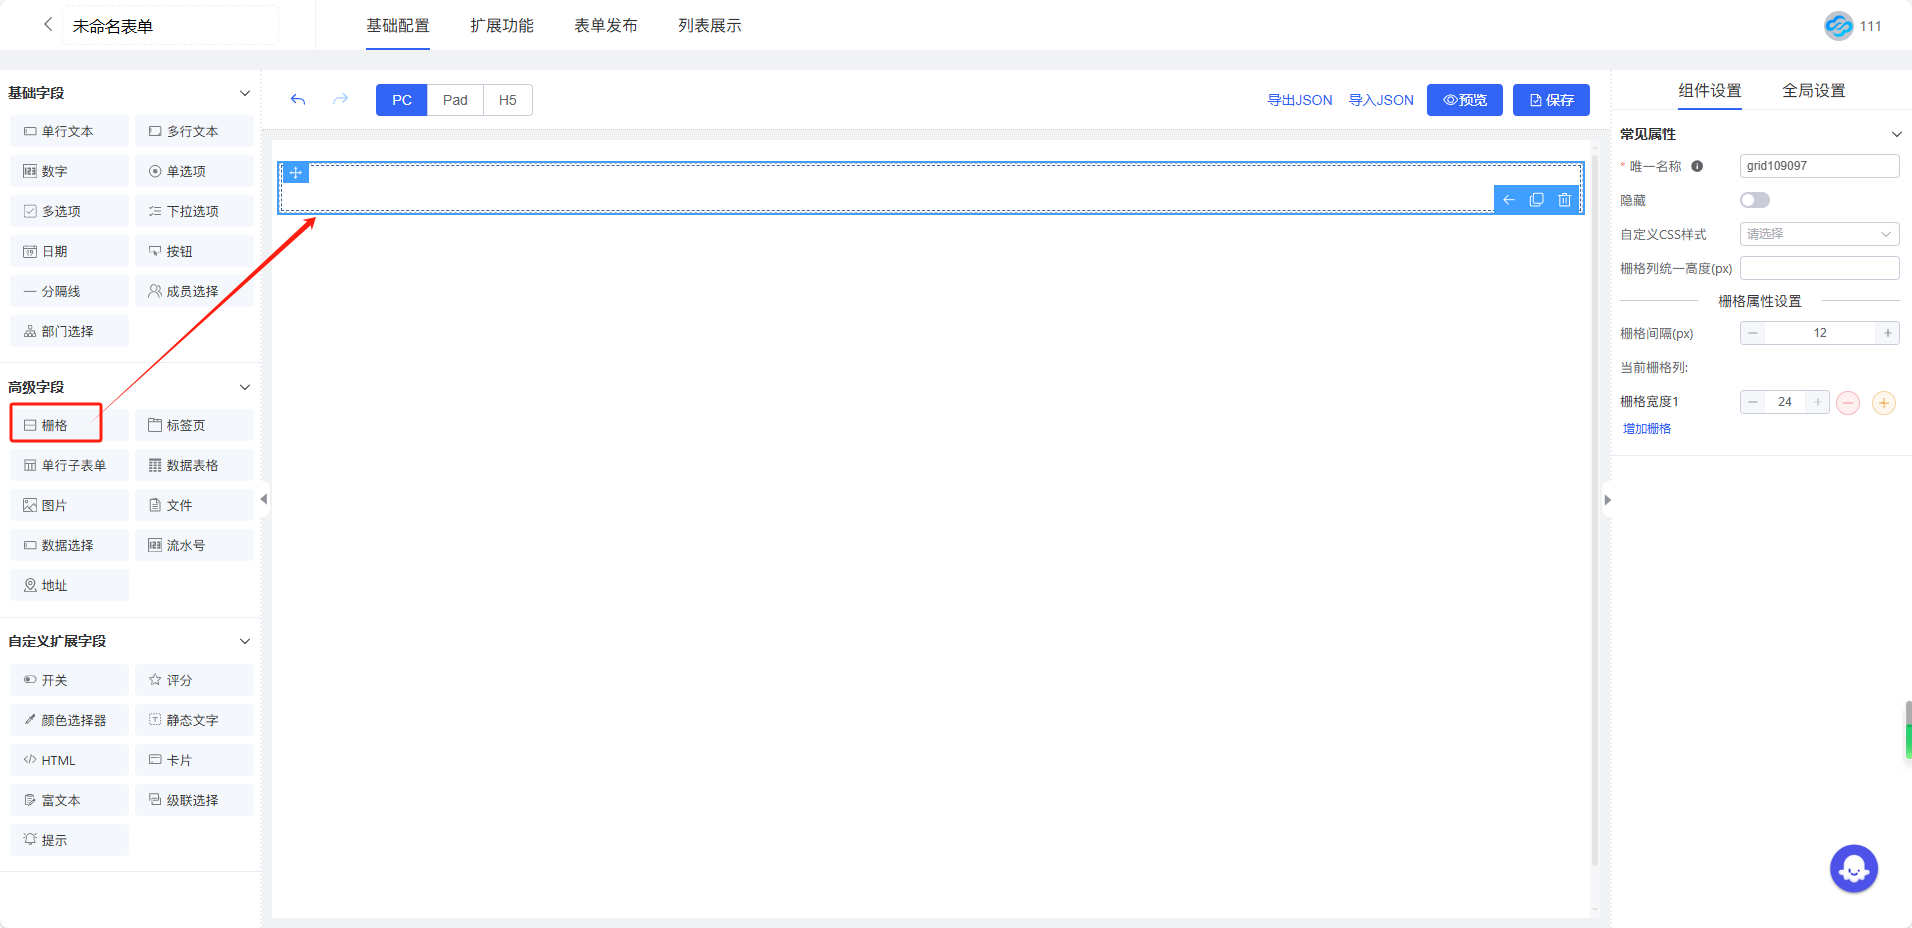This screenshot has height=928, width=1912.
Task: Toggle the 隐藏 switch
Action: click(1754, 200)
